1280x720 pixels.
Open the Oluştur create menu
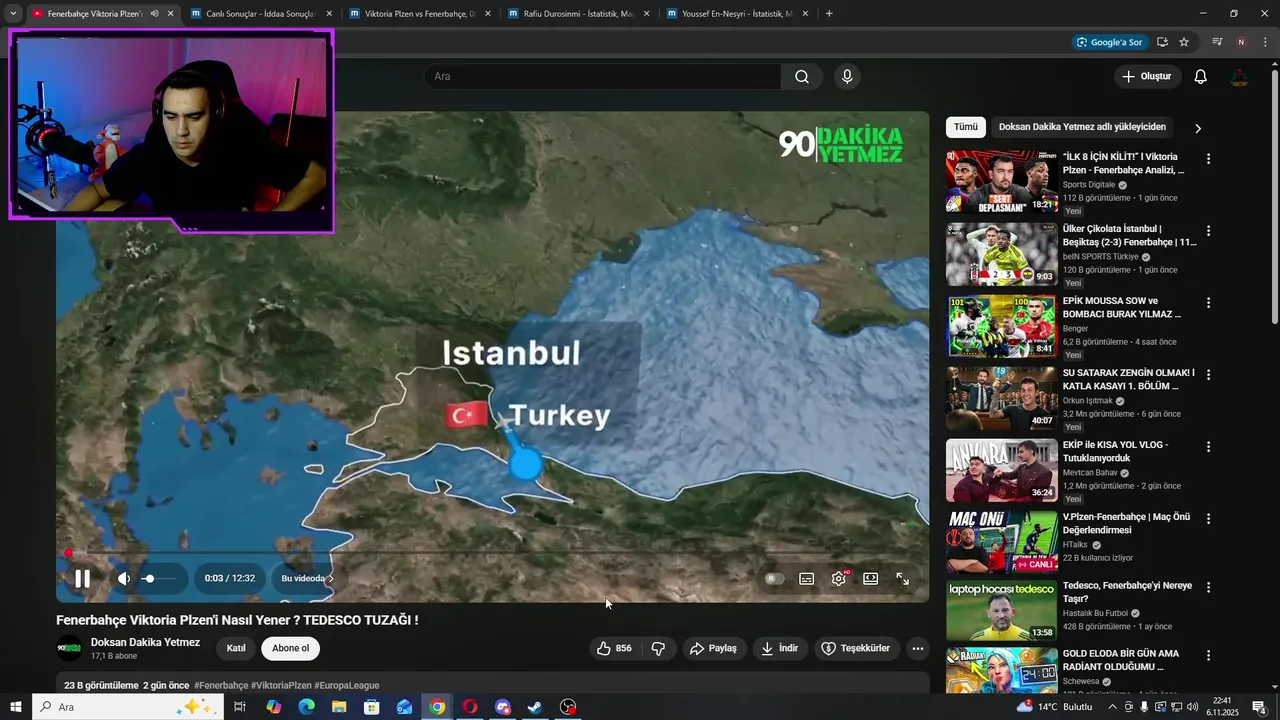tap(1147, 76)
